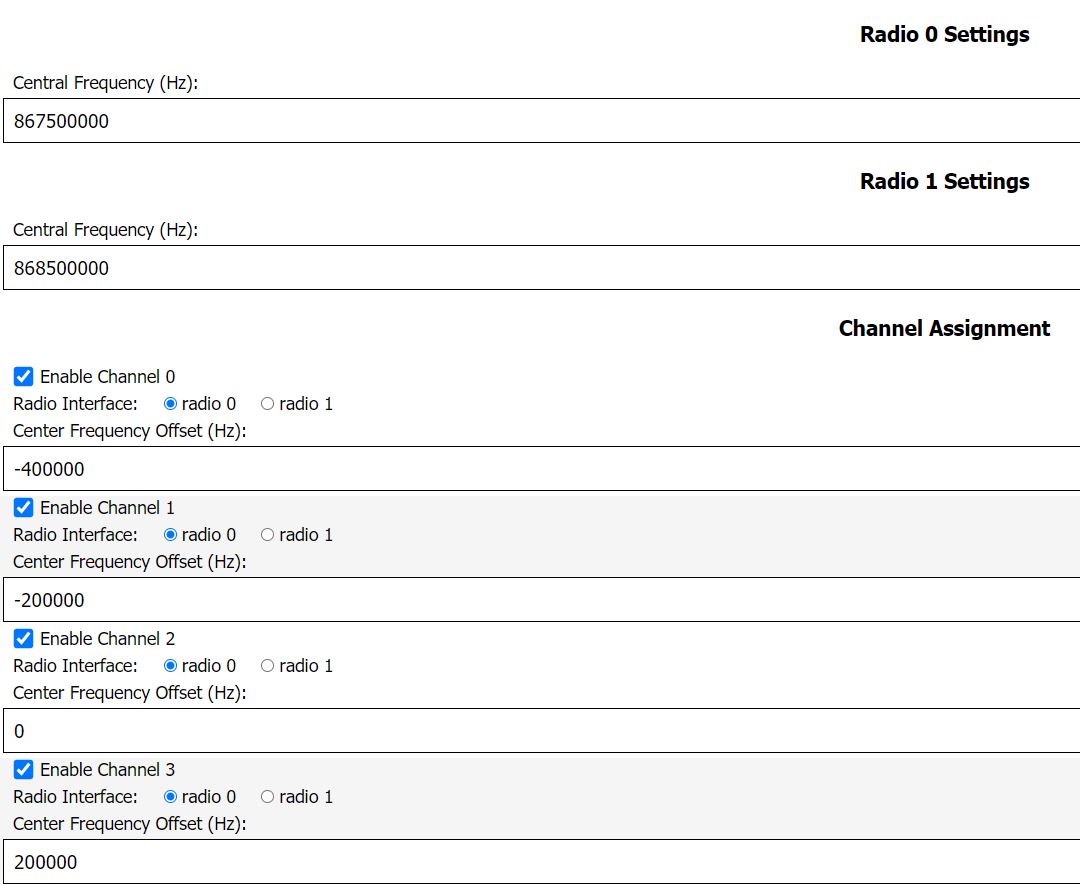Uncheck Enable Channel 3 checkbox
Image resolution: width=1080 pixels, height=885 pixels.
pyautogui.click(x=23, y=770)
